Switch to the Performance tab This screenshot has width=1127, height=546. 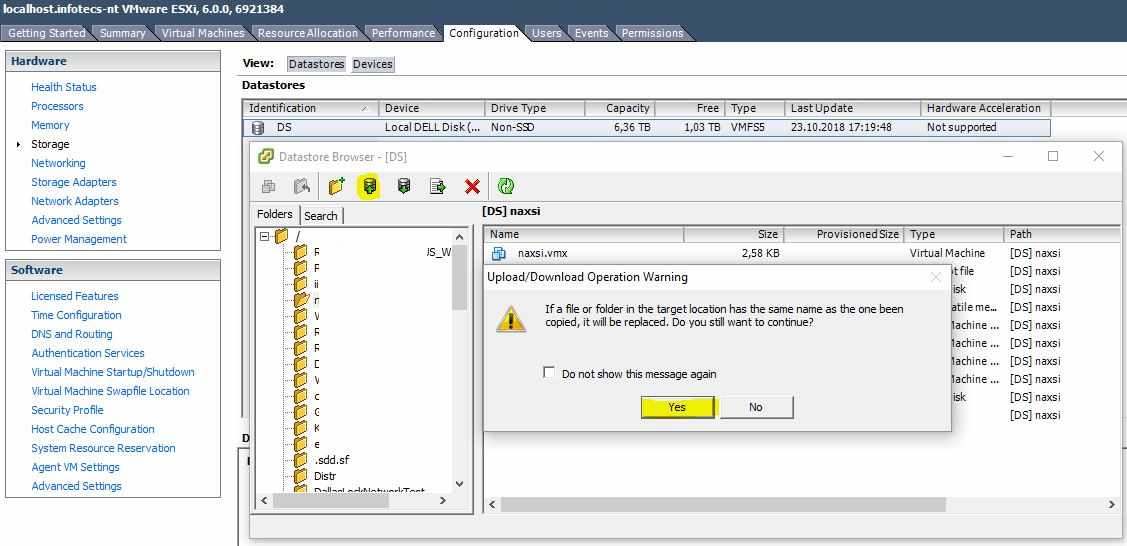(403, 33)
